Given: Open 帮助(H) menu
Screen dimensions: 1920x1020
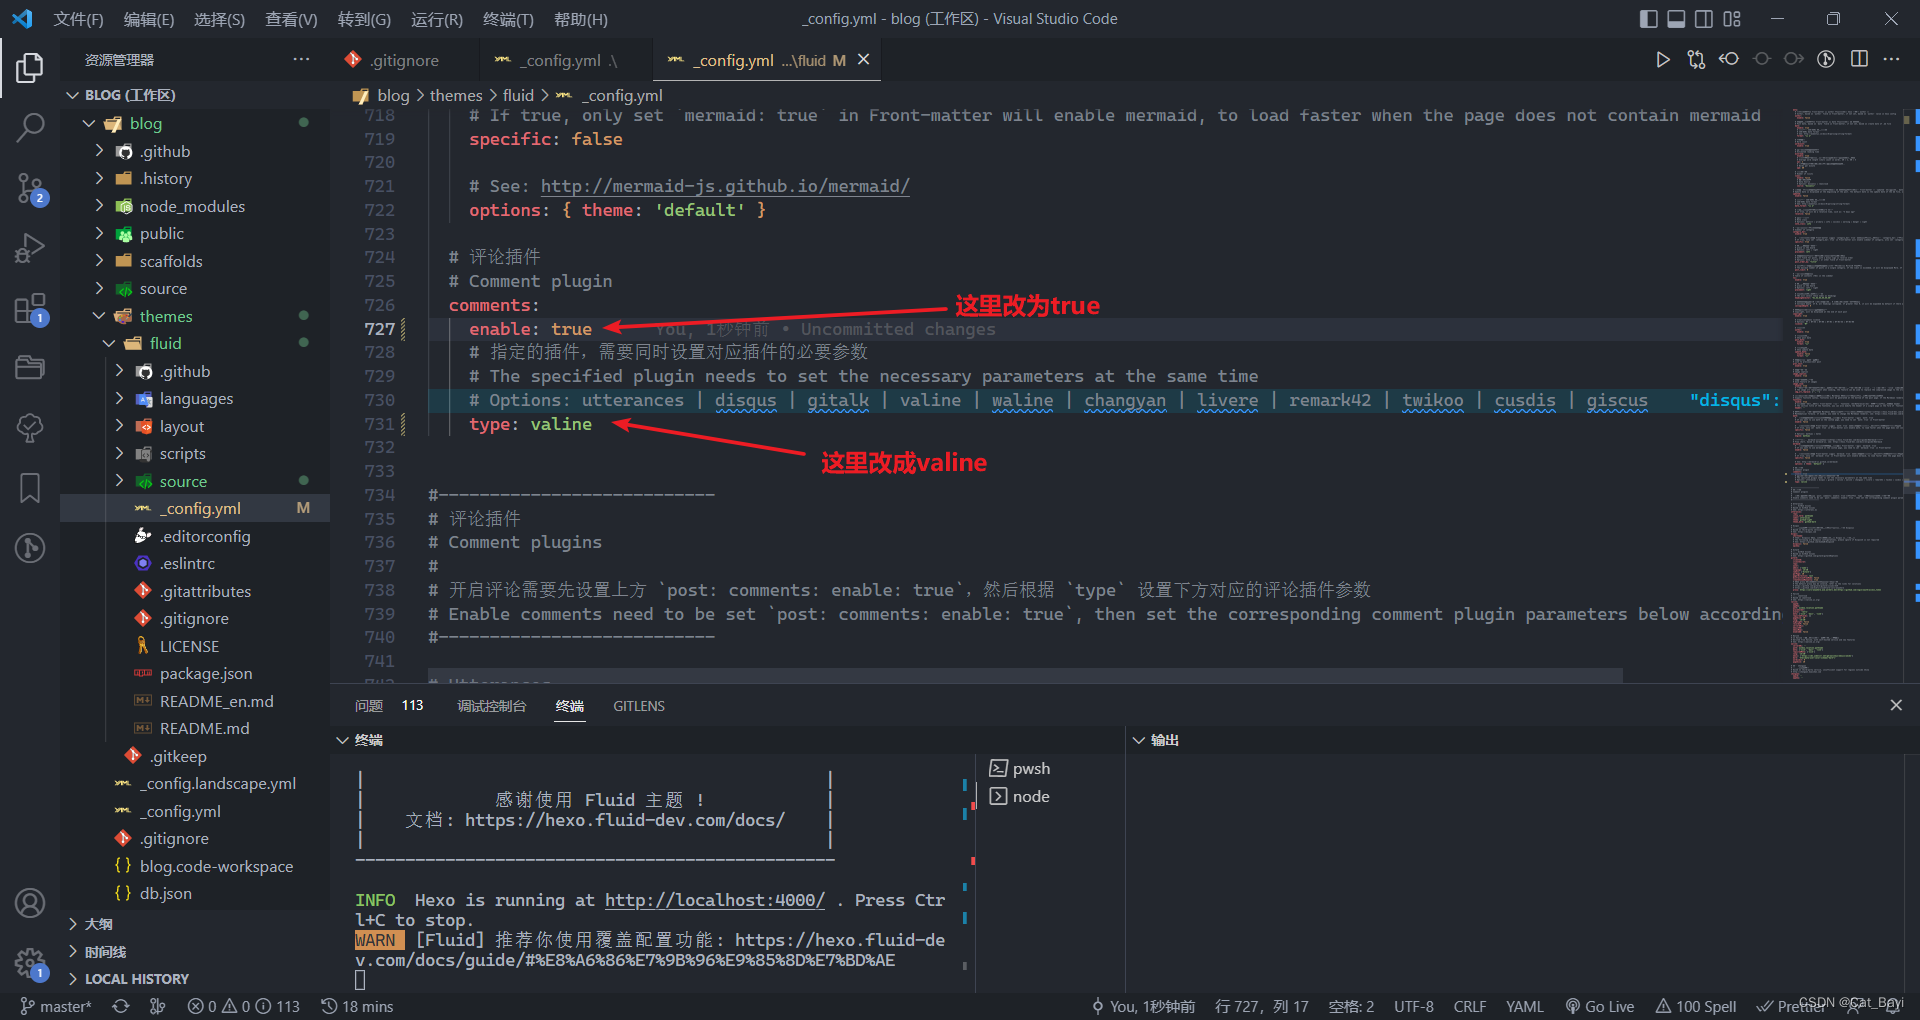Looking at the screenshot, I should click(x=580, y=19).
